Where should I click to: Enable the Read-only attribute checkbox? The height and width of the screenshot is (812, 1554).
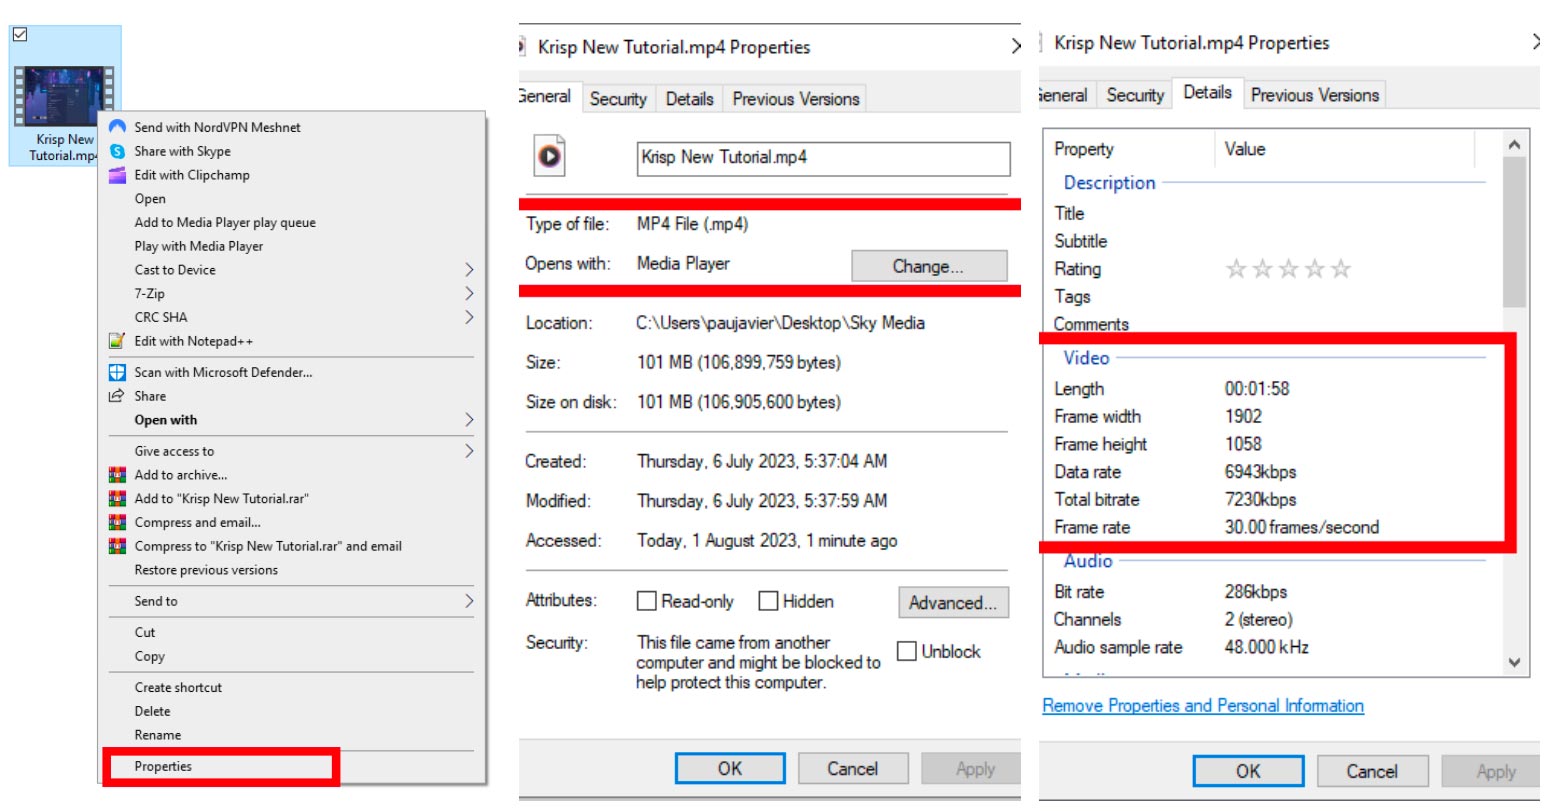point(647,601)
